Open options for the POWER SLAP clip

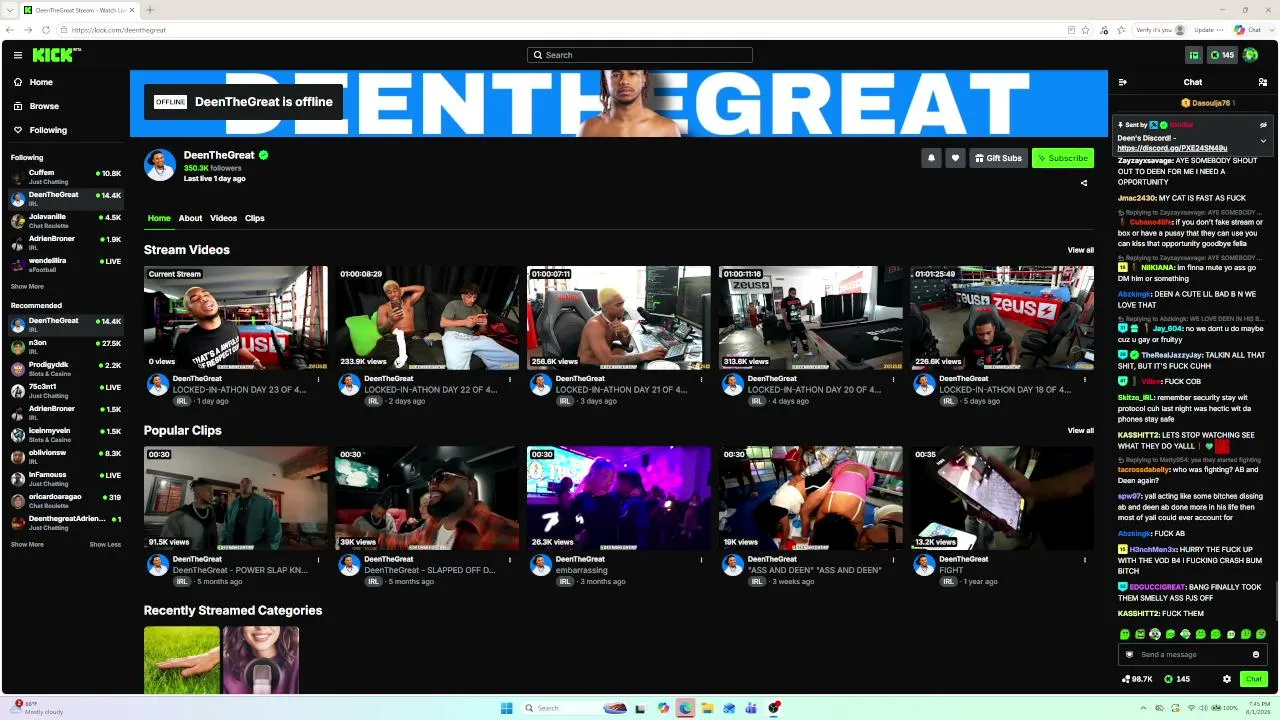[319, 560]
